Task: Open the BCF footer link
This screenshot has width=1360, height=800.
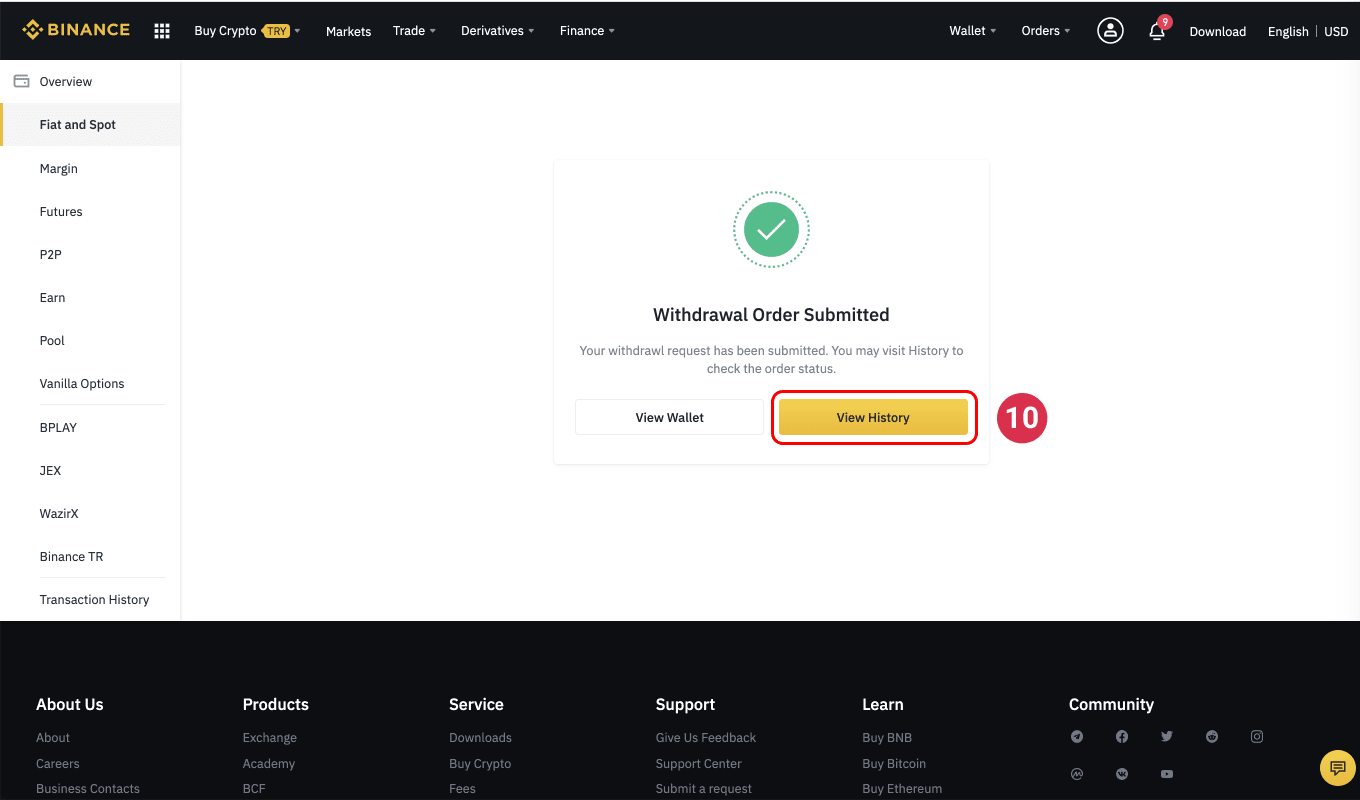Action: [255, 789]
